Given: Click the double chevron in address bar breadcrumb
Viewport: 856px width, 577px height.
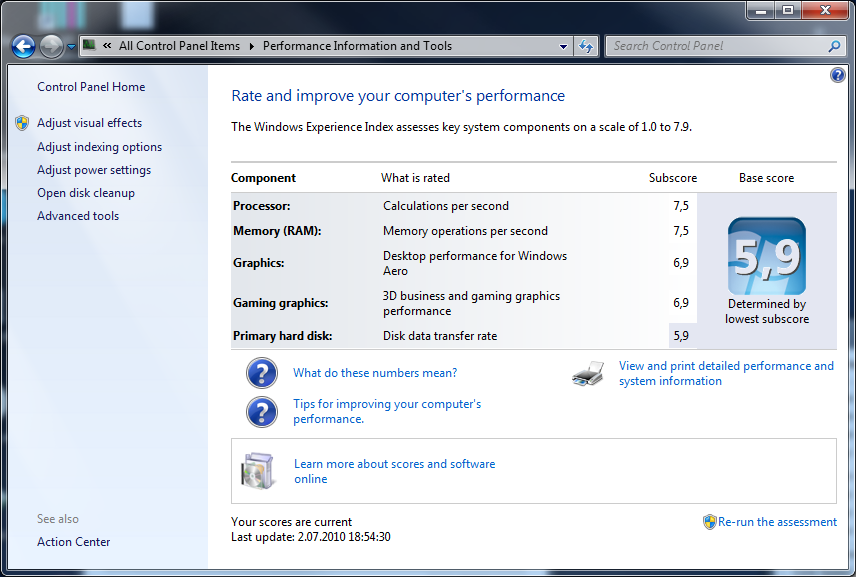Looking at the screenshot, I should tap(107, 46).
